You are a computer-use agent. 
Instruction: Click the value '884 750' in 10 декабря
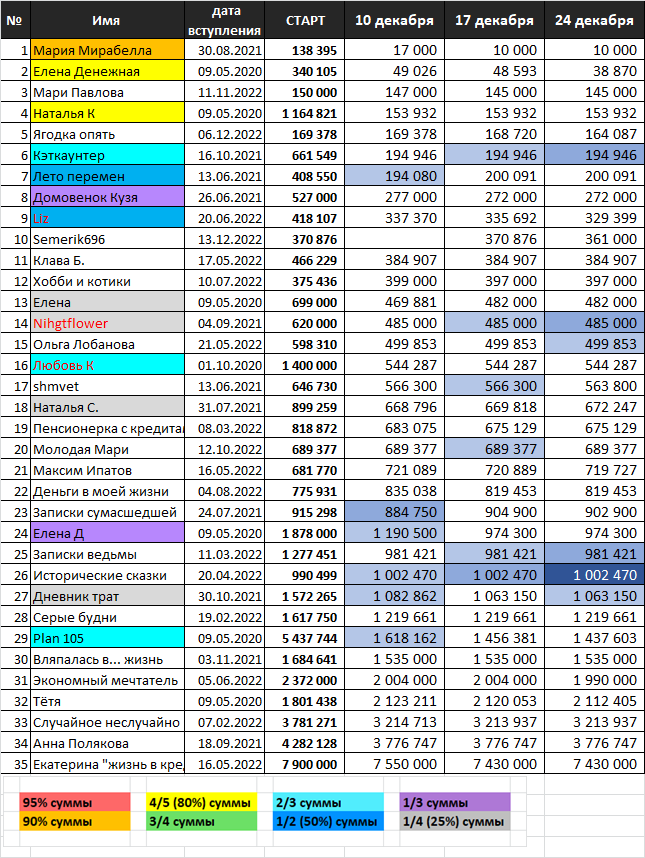coord(394,512)
